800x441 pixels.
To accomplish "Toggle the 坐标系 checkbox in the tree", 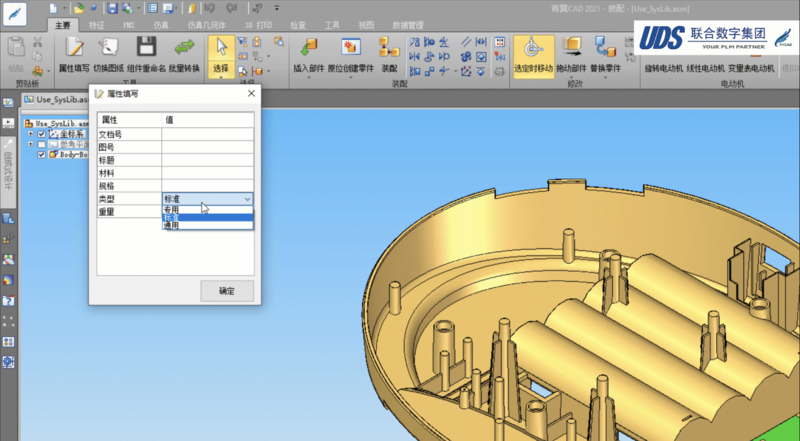I will coord(42,134).
